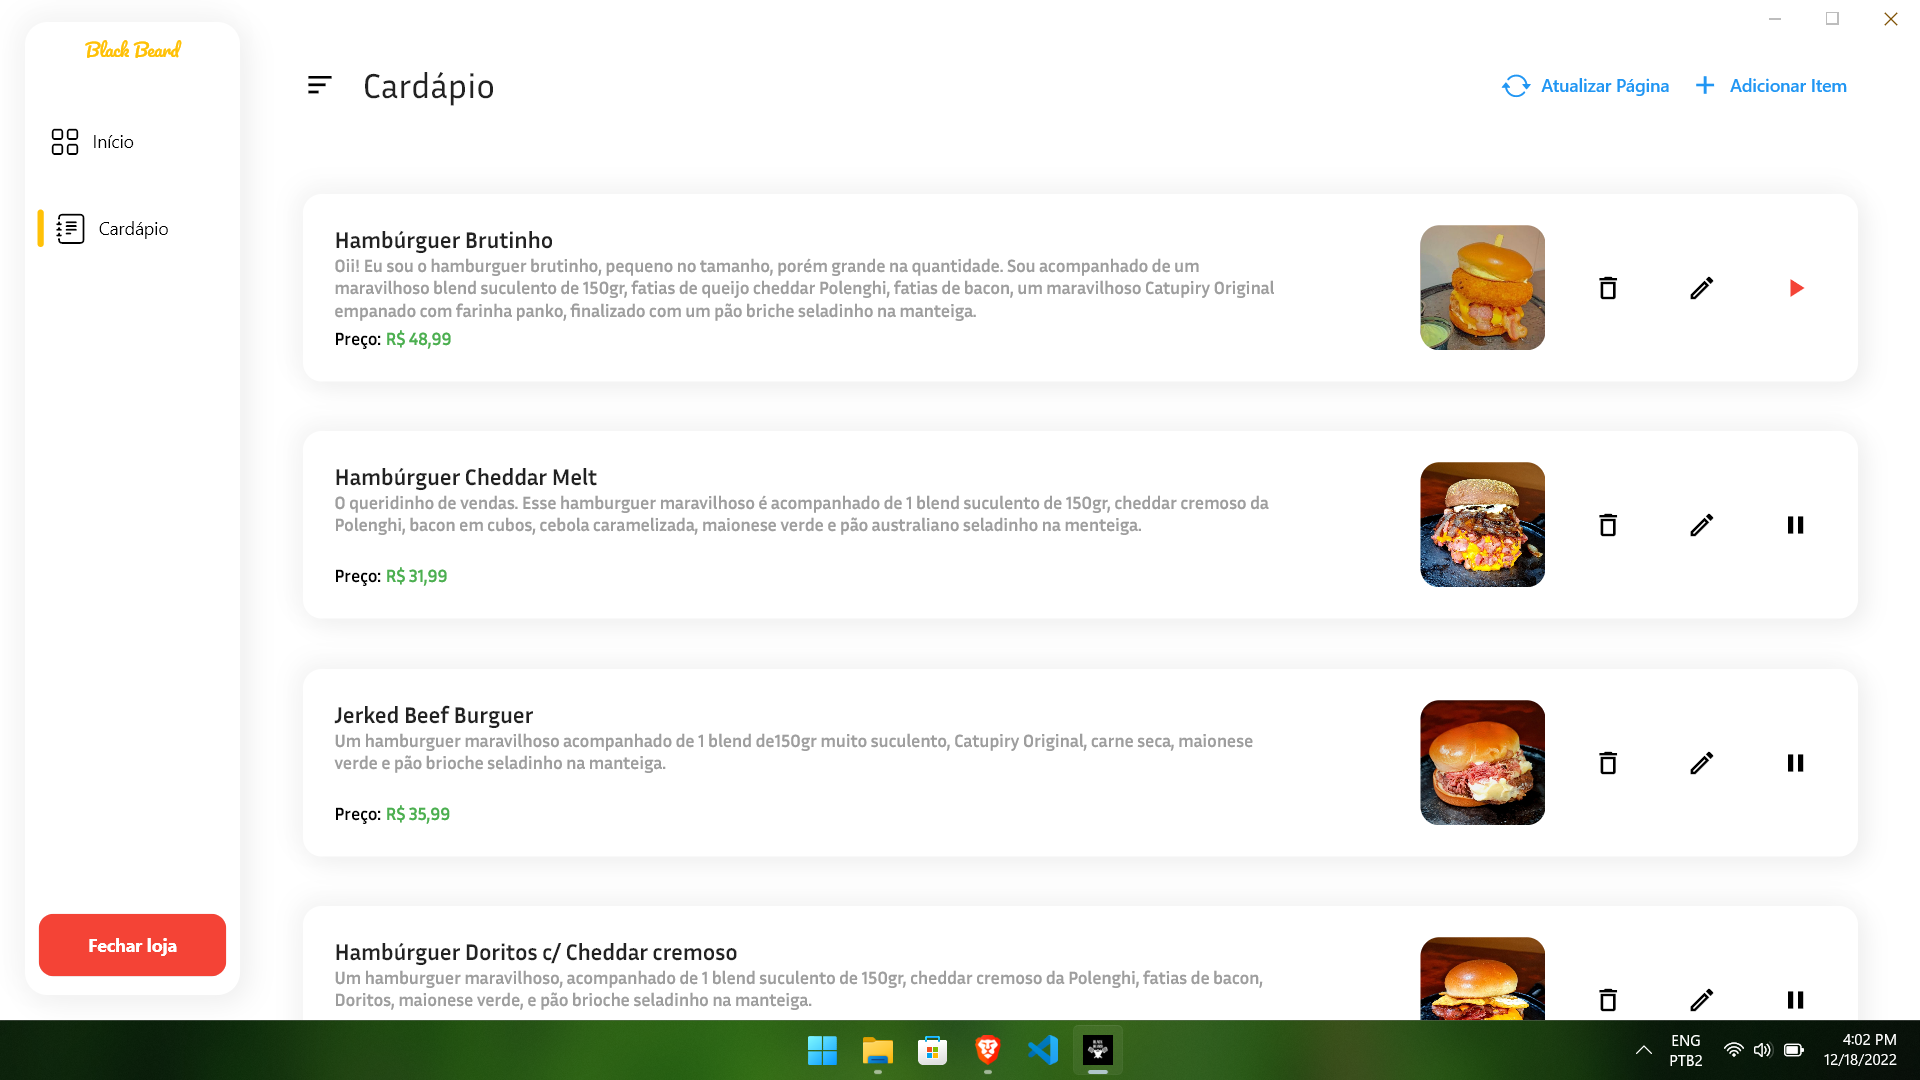Delete Jerked Beef Burguer via trash icon
The width and height of the screenshot is (1920, 1080).
pyautogui.click(x=1608, y=762)
